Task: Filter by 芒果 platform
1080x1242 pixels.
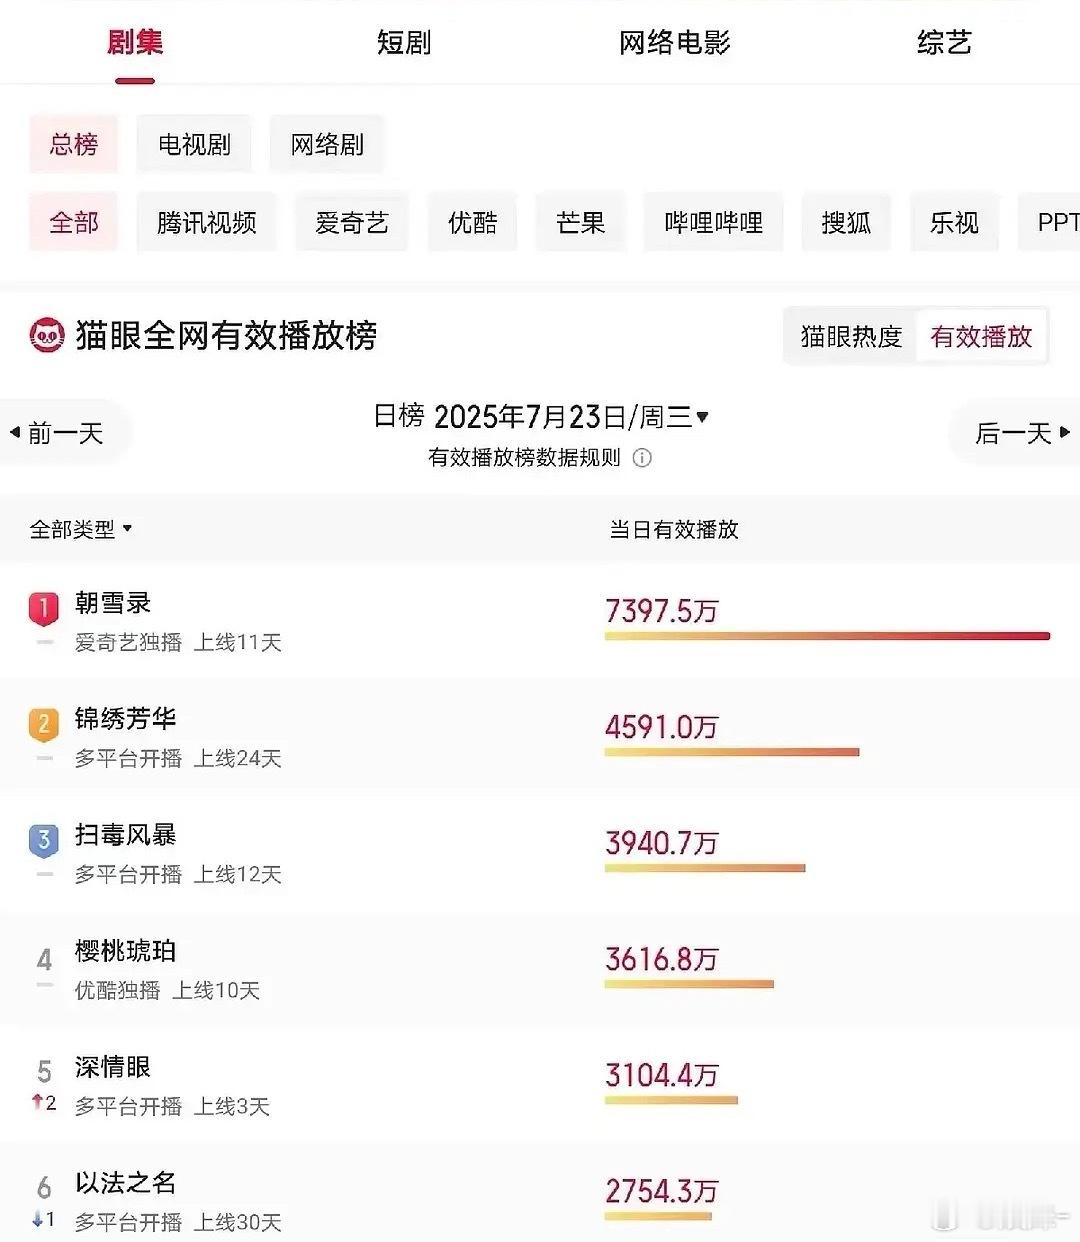Action: pos(581,222)
